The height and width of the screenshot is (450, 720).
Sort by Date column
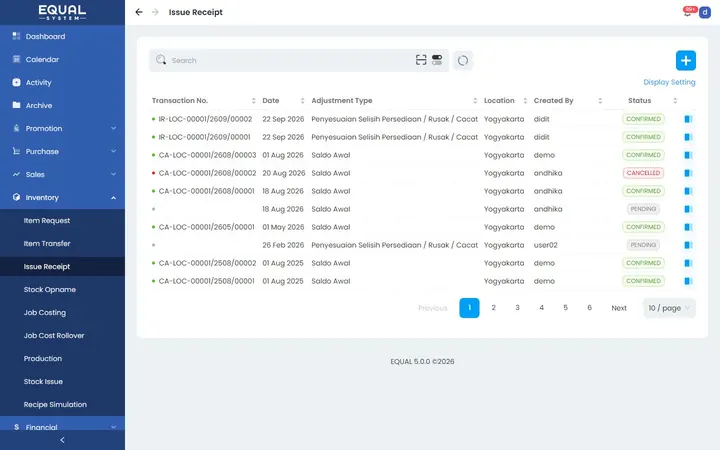pos(302,101)
